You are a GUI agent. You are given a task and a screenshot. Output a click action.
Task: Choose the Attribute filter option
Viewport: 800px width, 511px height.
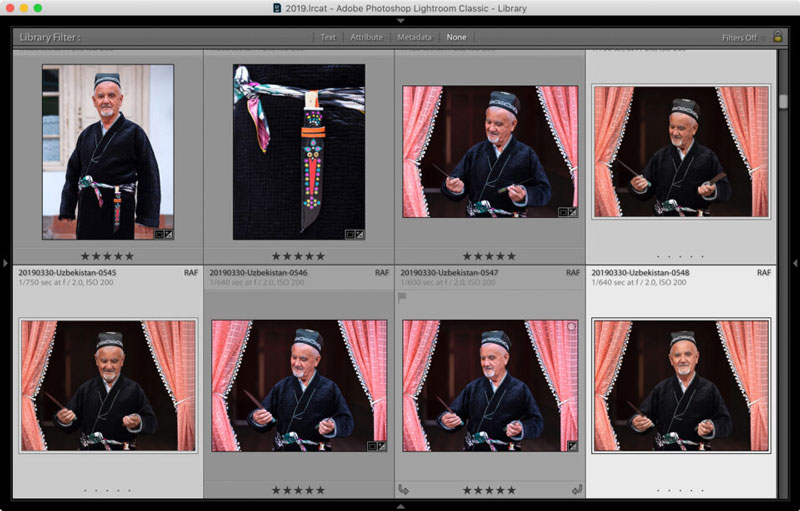(x=366, y=37)
